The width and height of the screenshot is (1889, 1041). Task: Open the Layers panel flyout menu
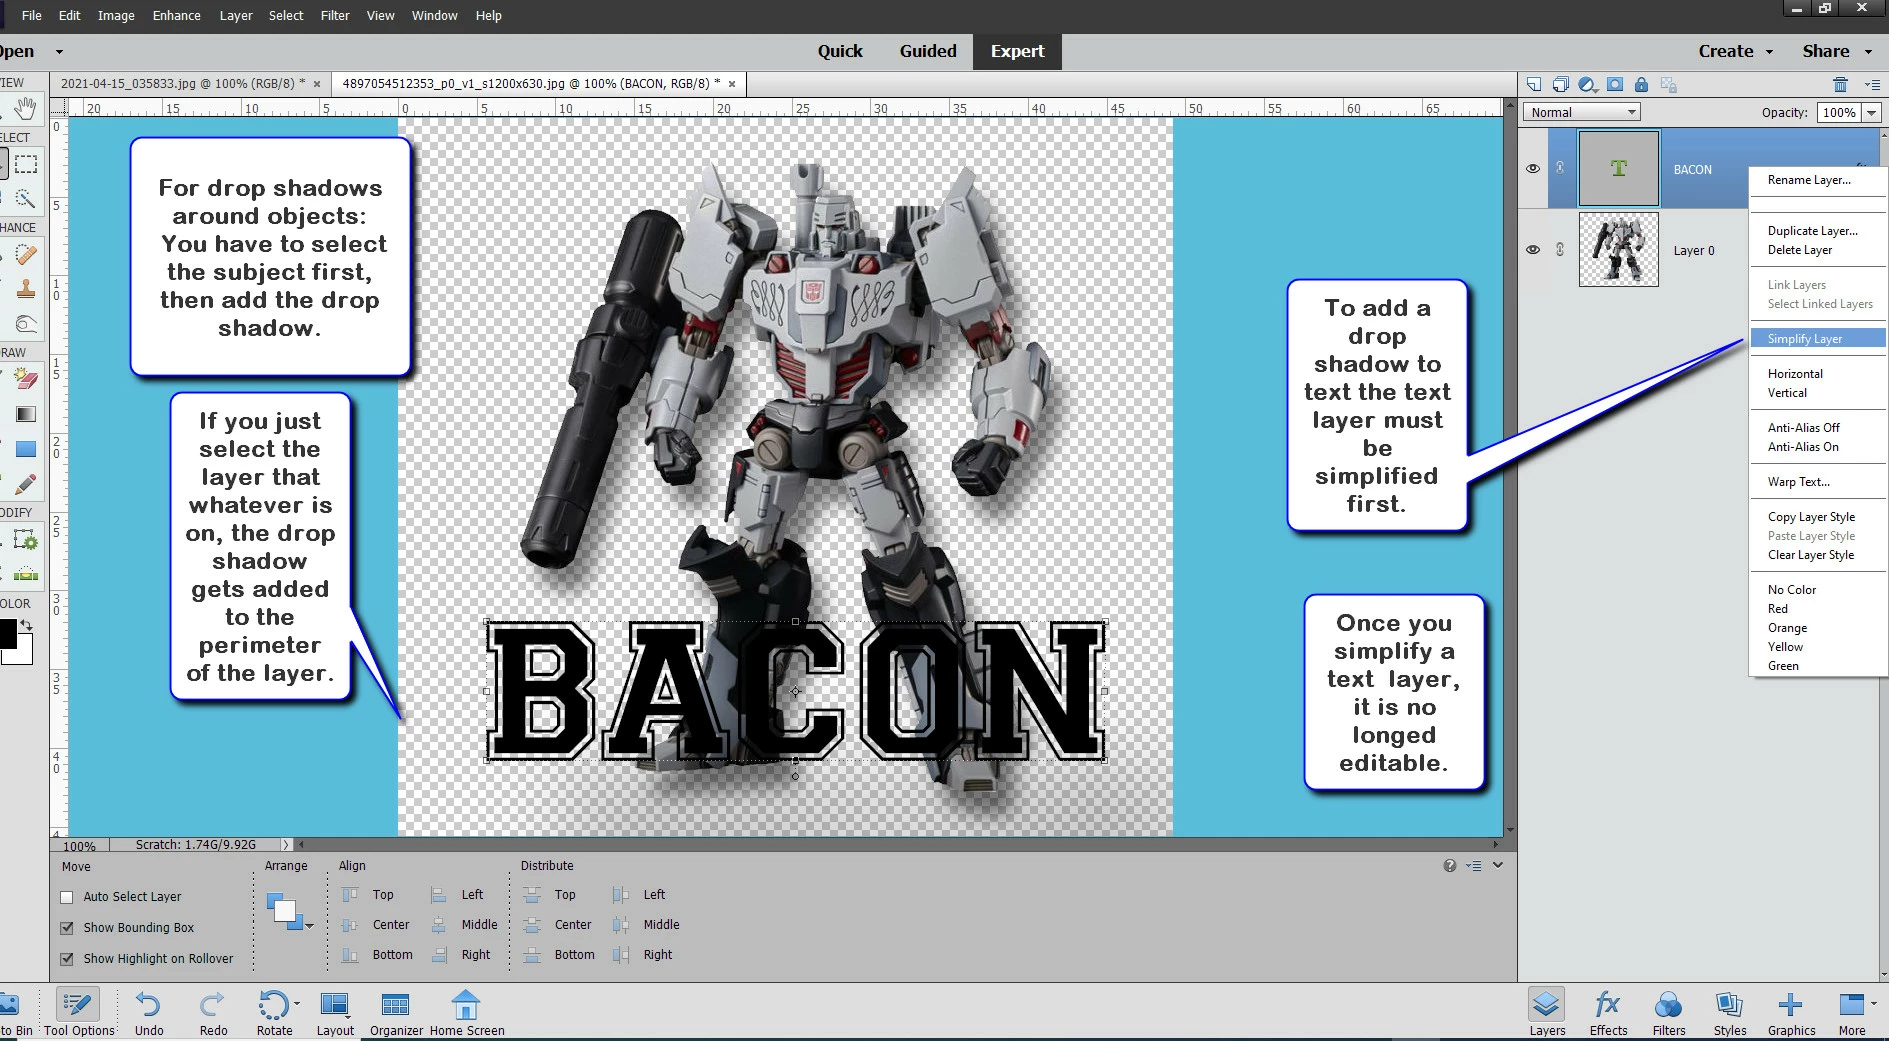click(x=1871, y=85)
